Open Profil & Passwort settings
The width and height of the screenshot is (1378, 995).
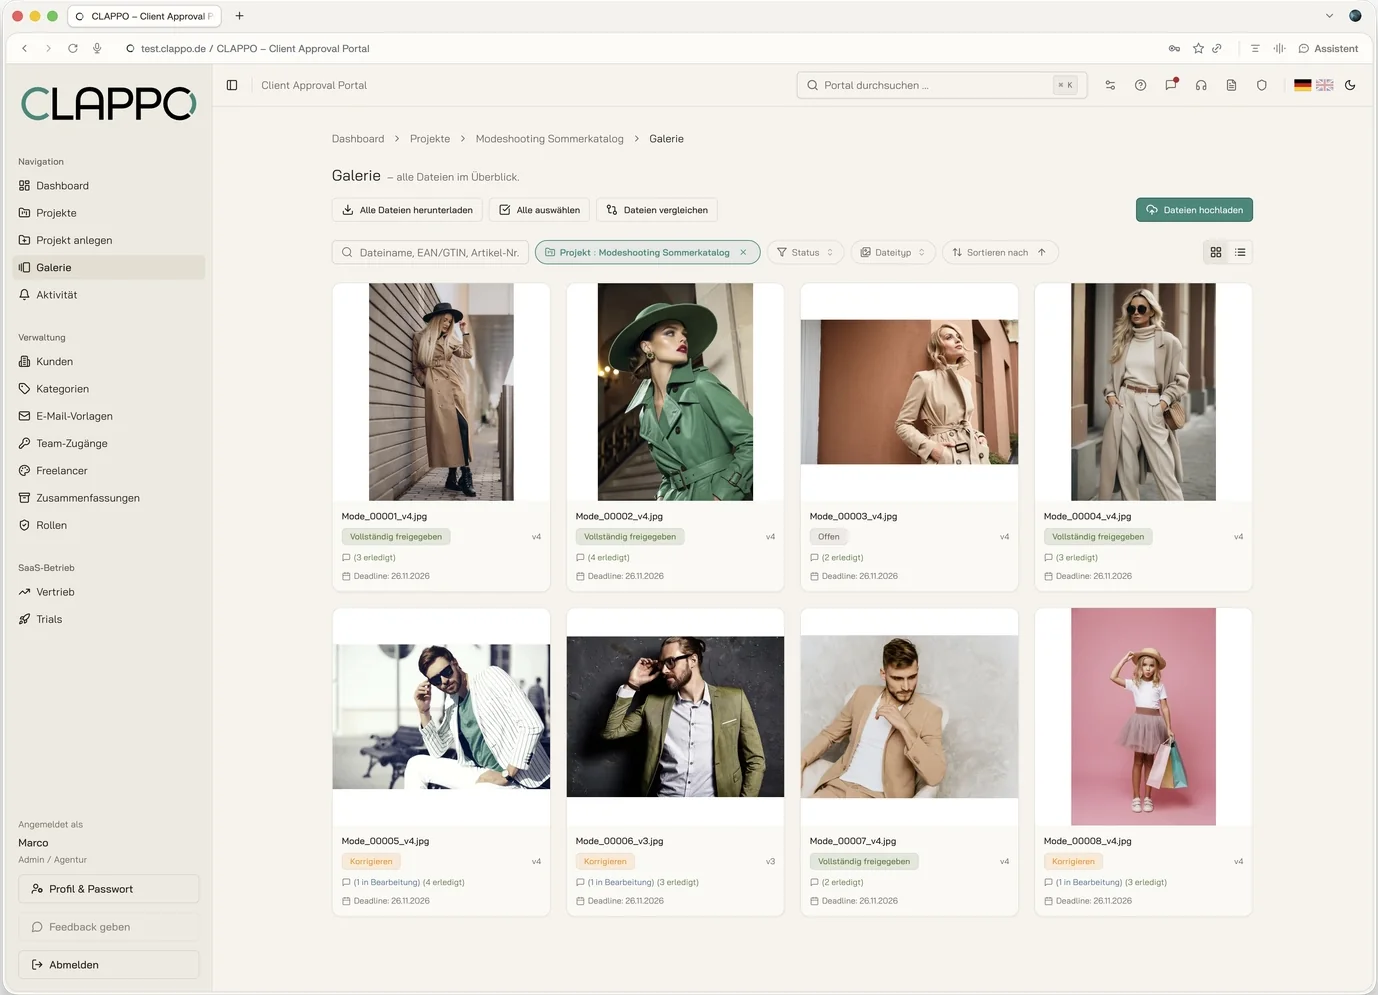(109, 889)
